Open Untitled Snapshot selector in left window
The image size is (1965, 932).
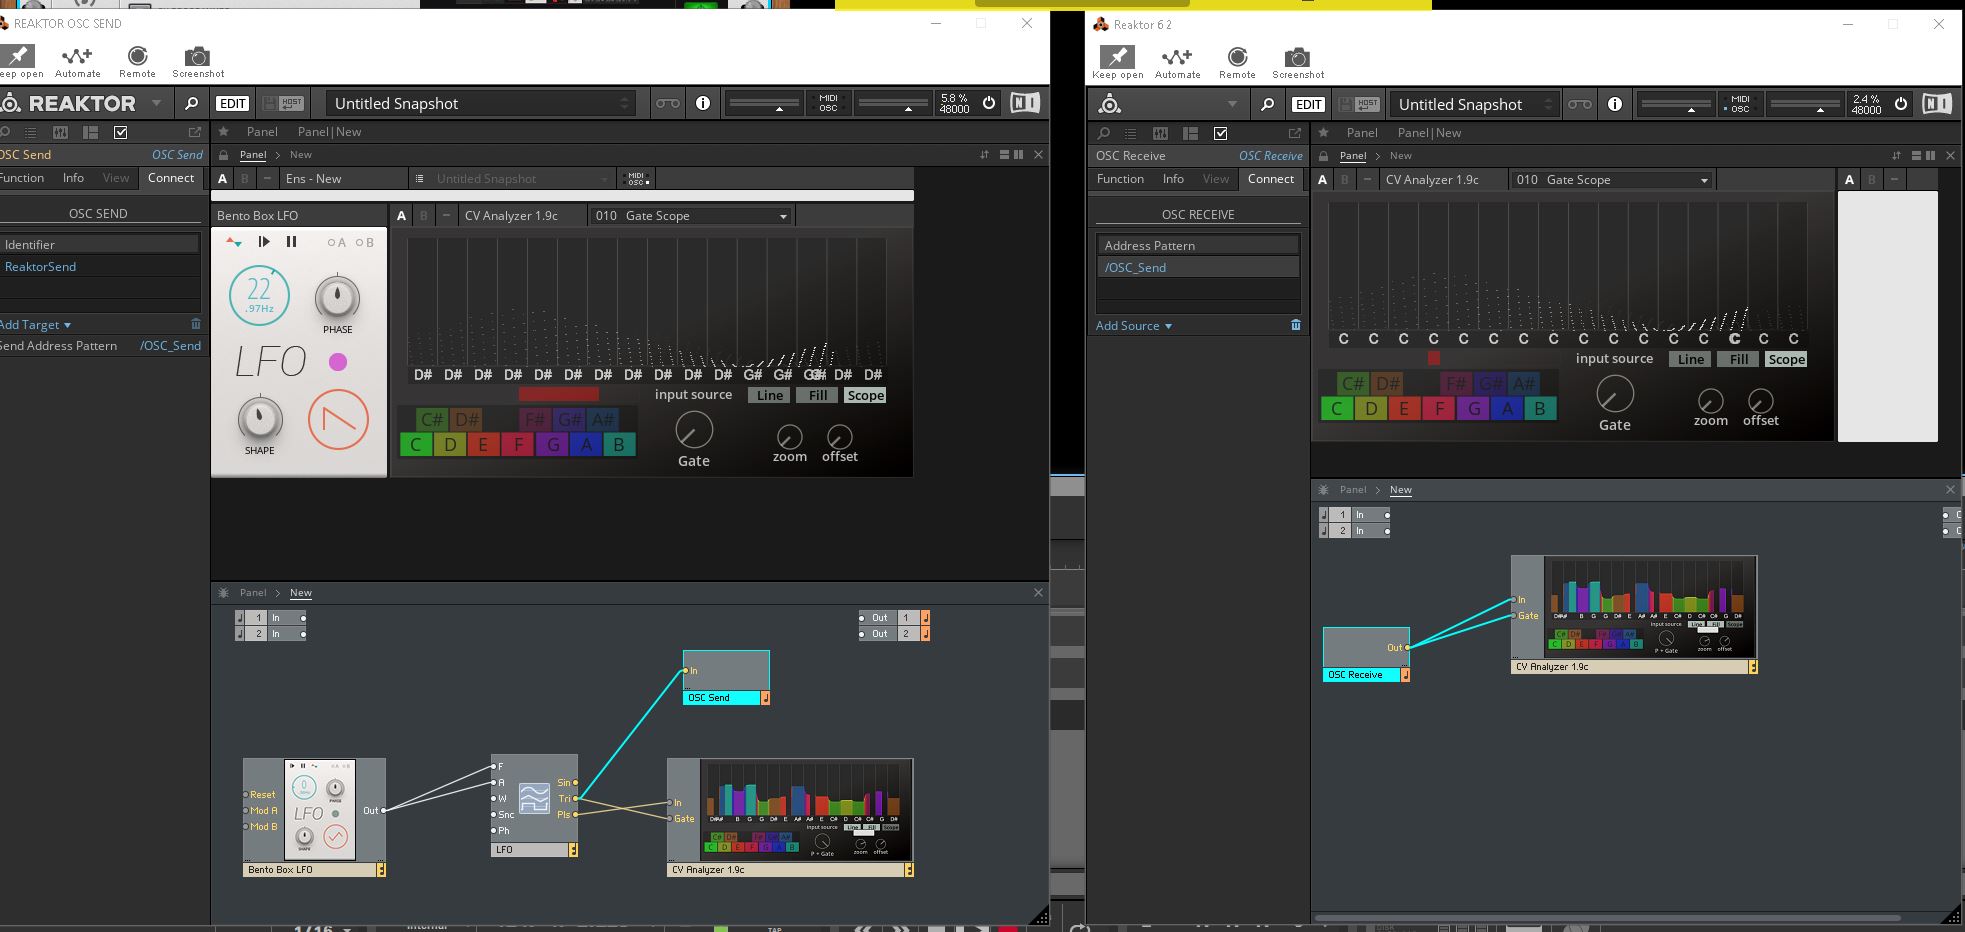(x=481, y=103)
